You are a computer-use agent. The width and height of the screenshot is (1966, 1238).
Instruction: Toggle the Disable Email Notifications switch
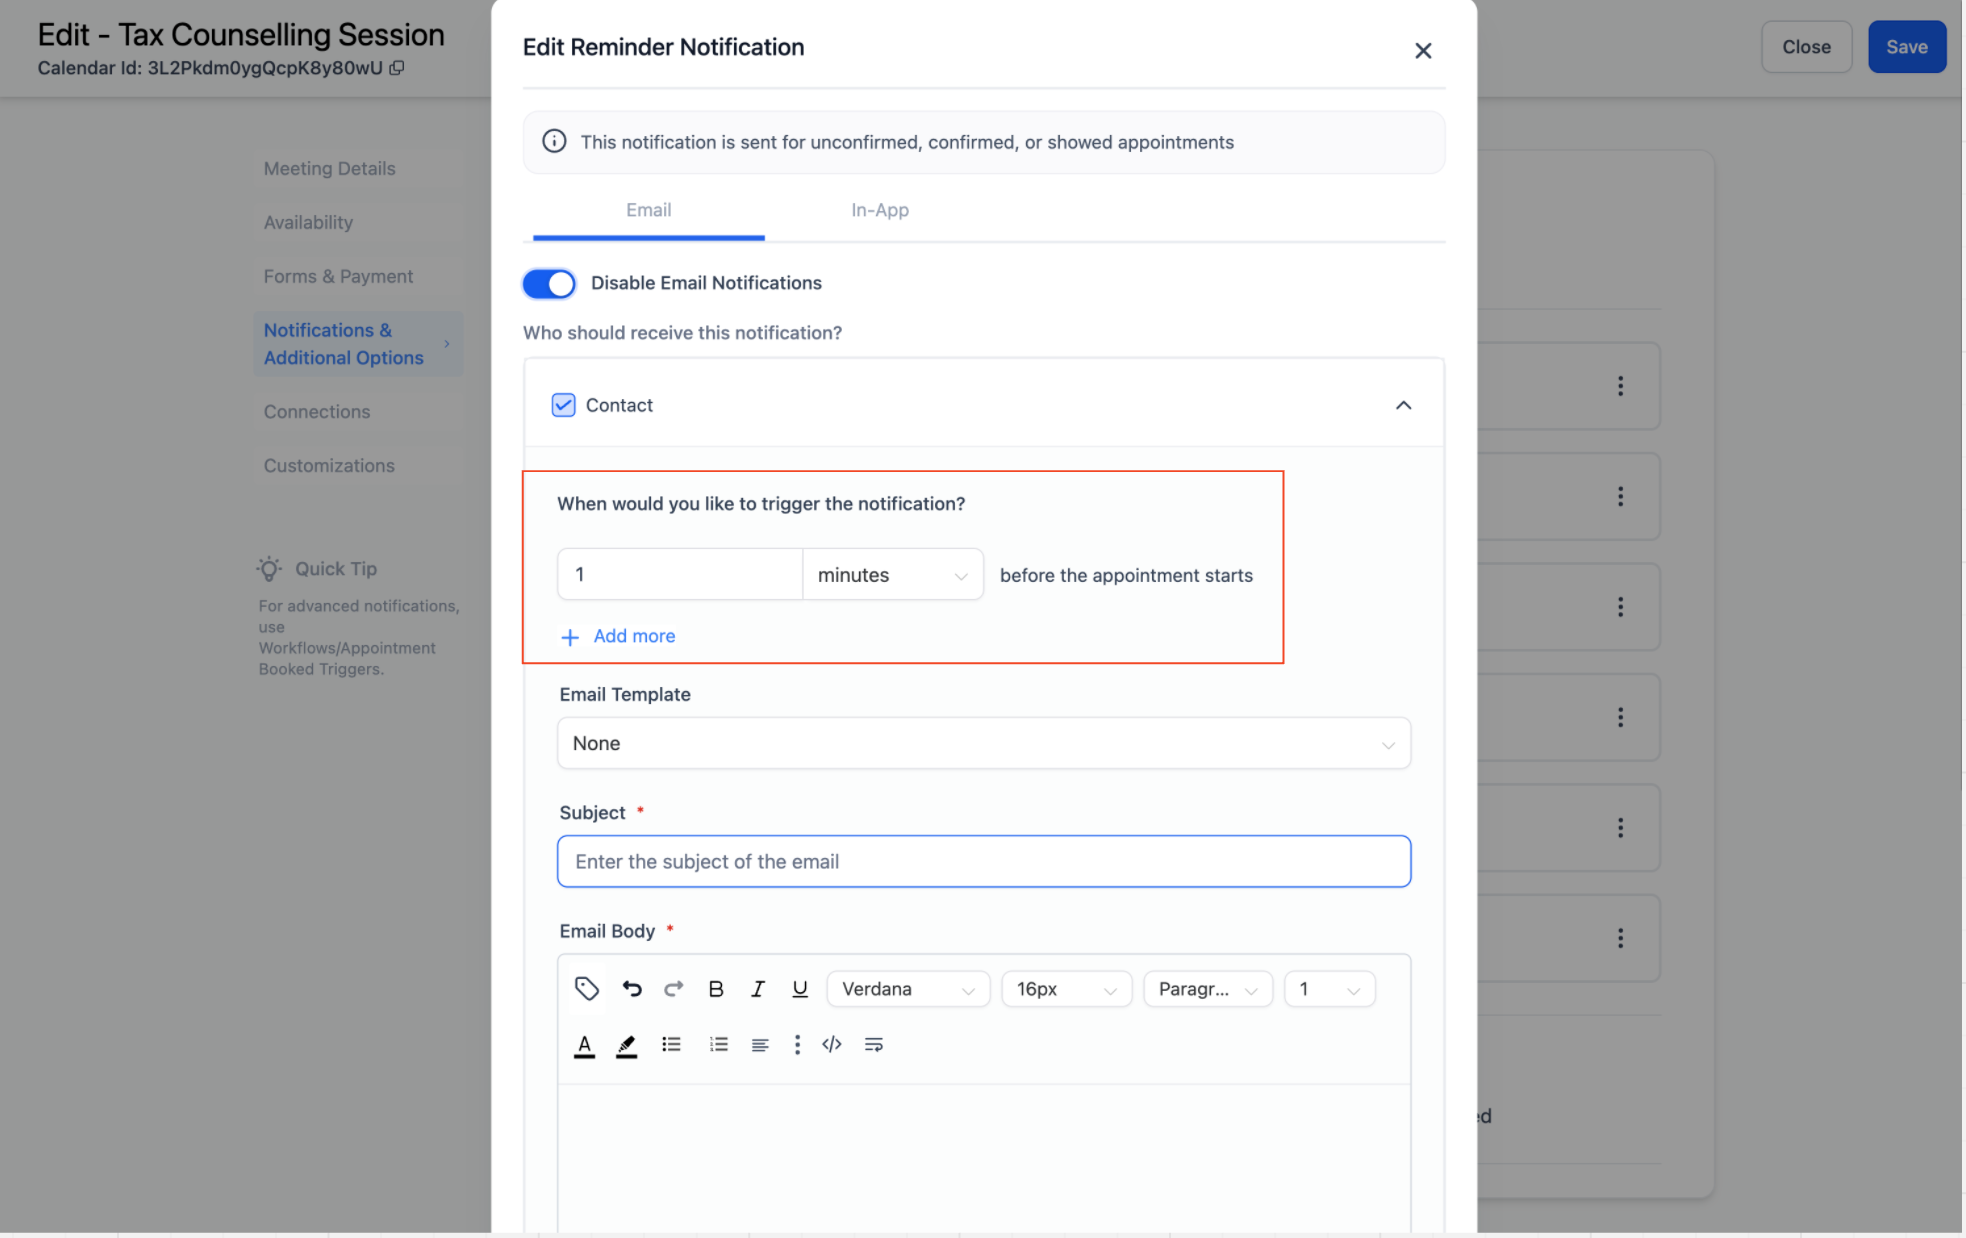[549, 283]
